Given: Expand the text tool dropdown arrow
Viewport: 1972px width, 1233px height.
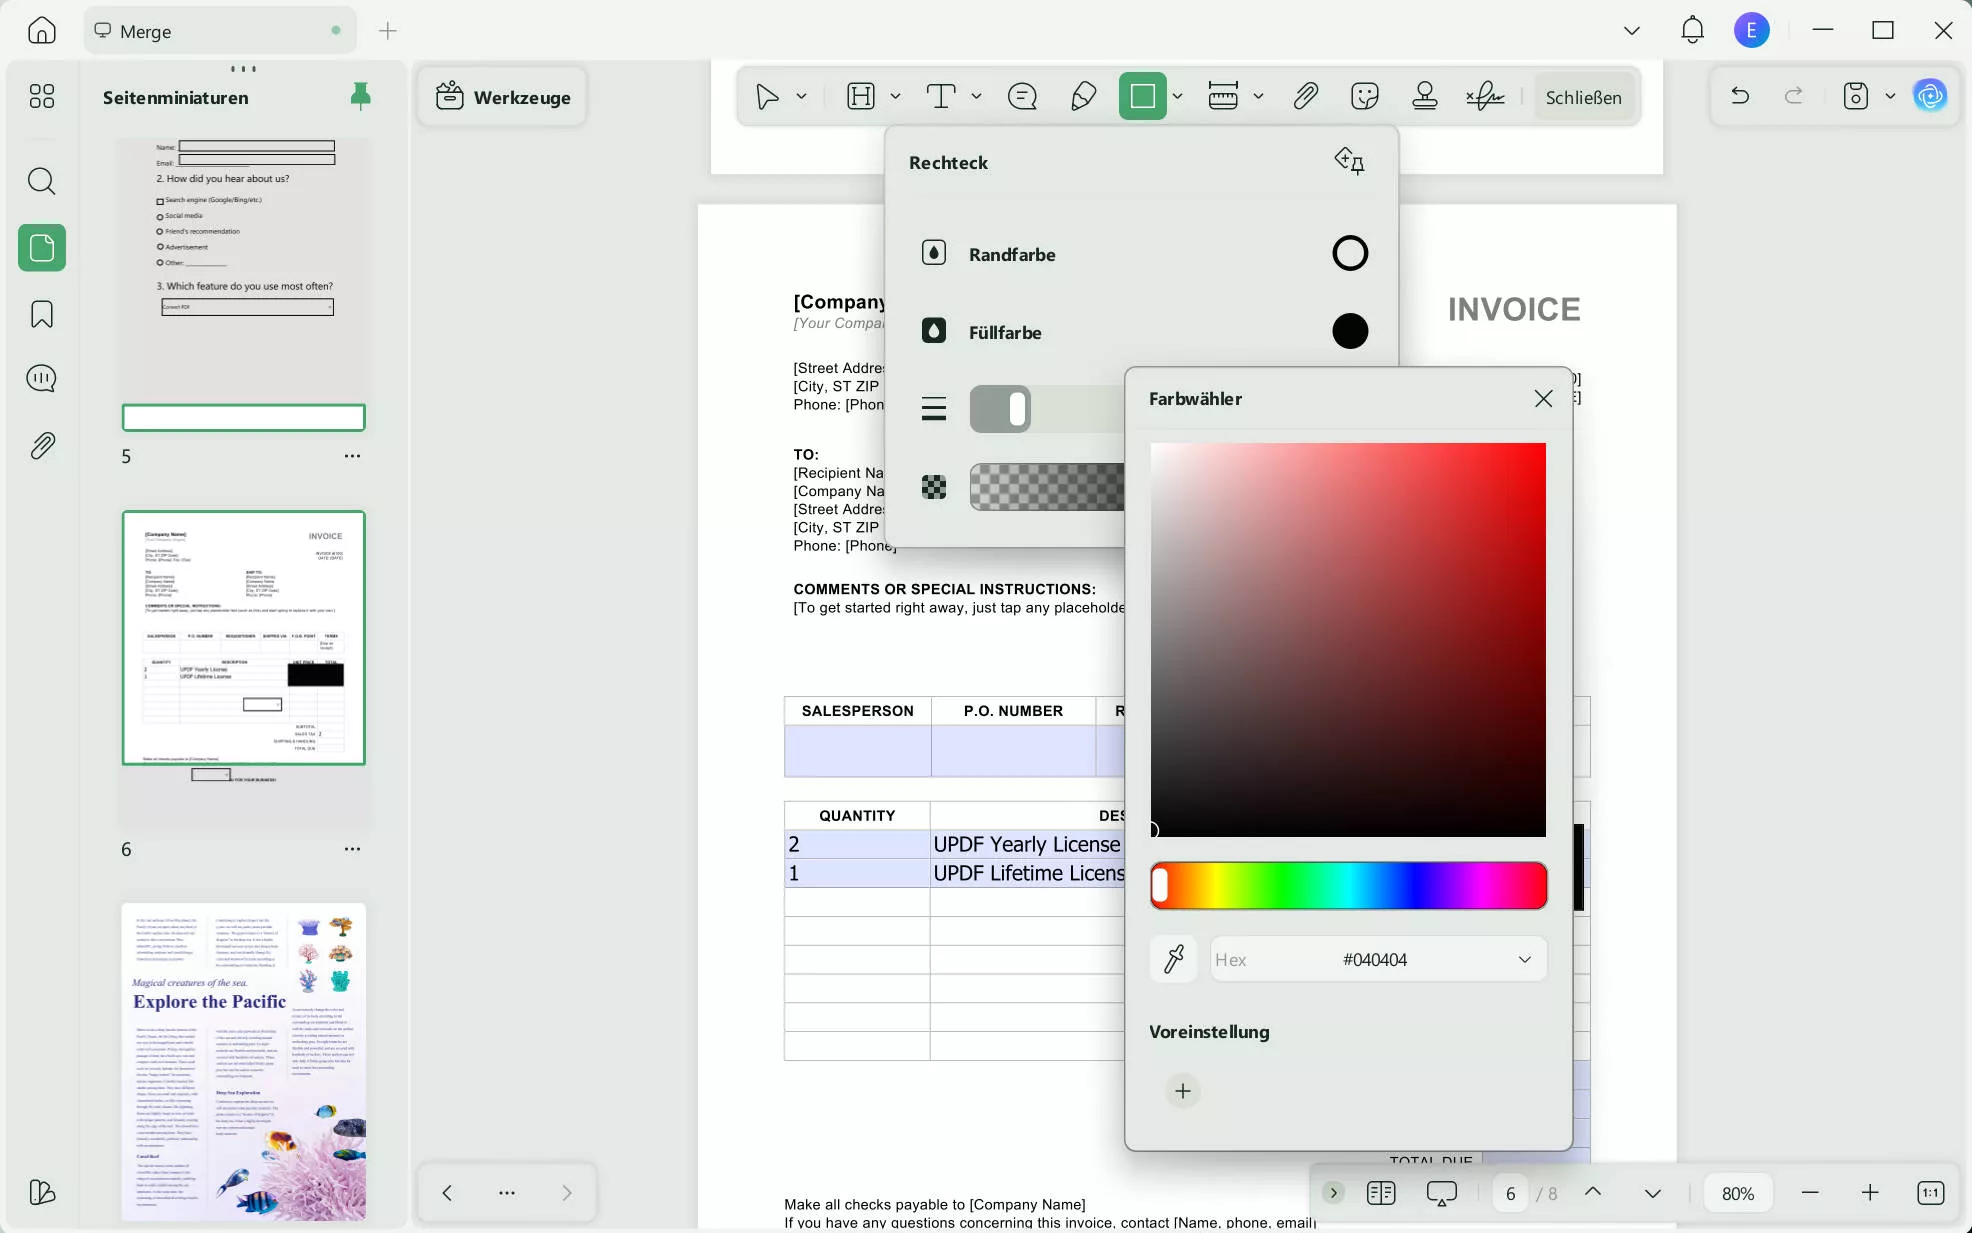Looking at the screenshot, I should click(x=976, y=96).
